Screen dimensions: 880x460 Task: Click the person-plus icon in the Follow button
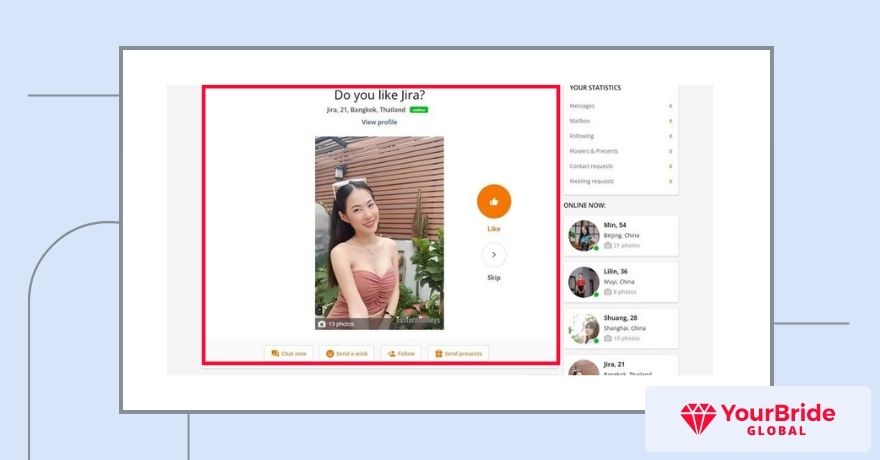pos(392,353)
